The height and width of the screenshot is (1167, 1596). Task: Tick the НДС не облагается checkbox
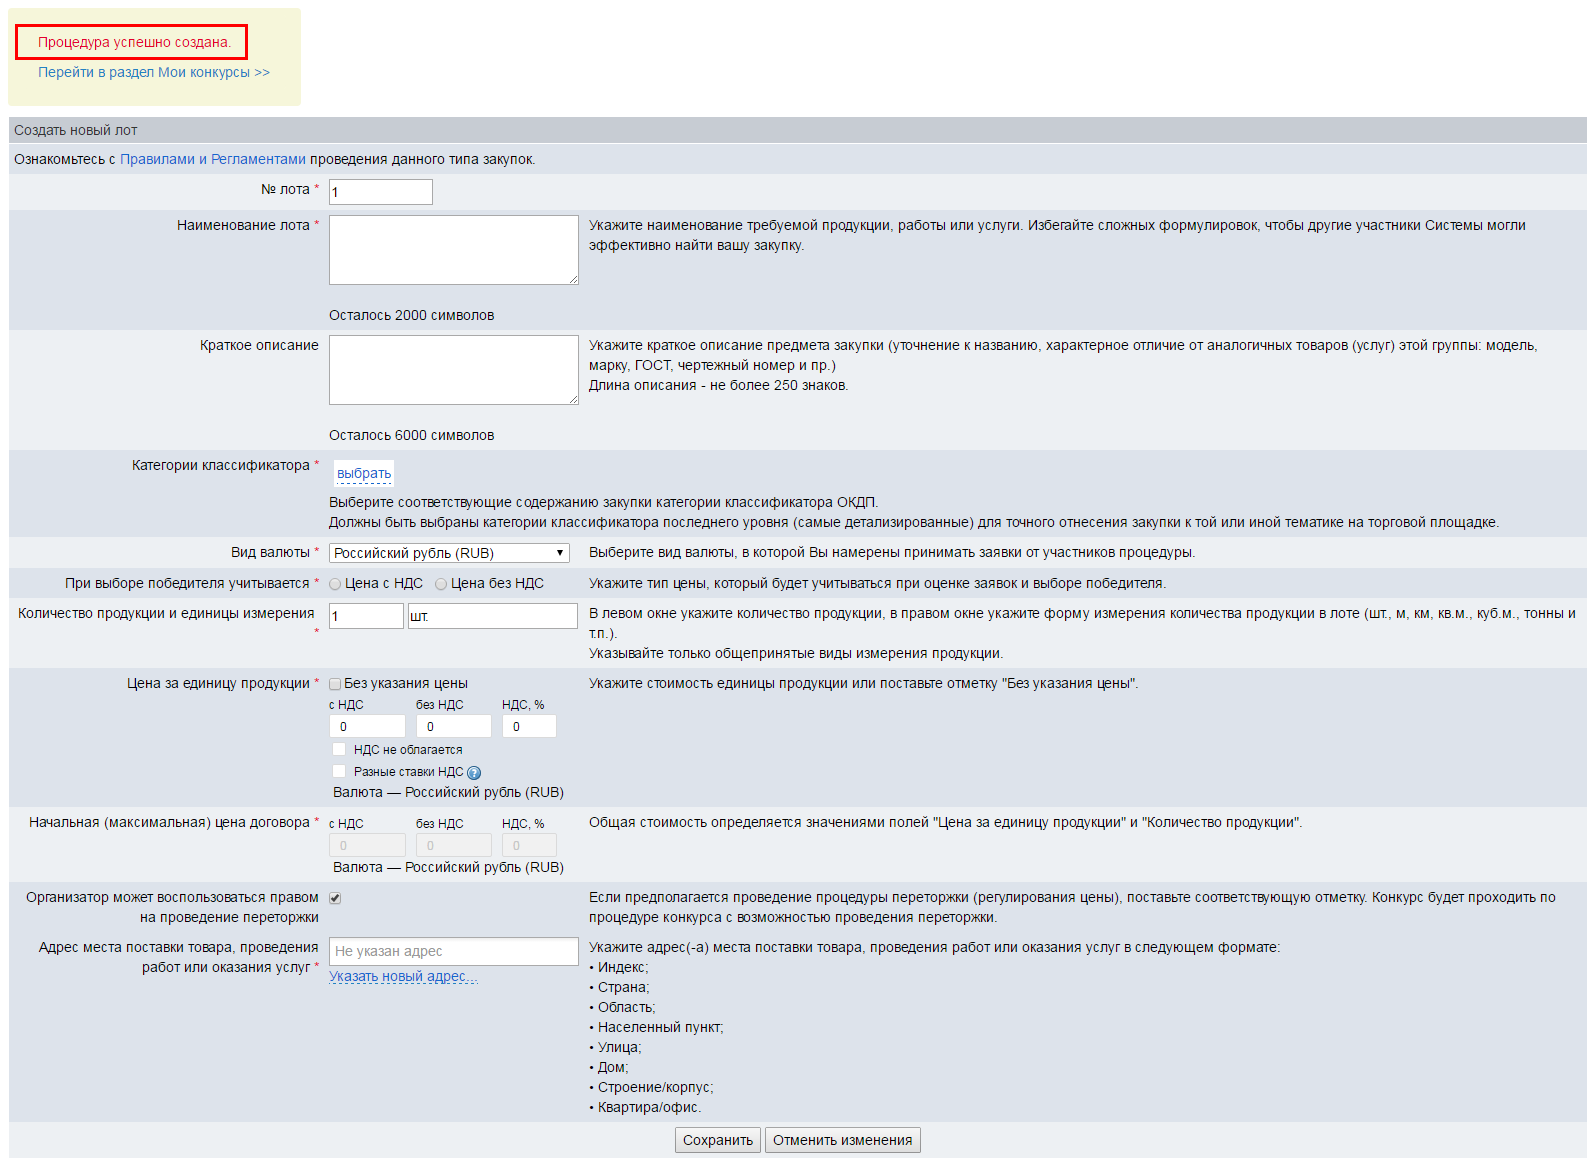point(338,749)
